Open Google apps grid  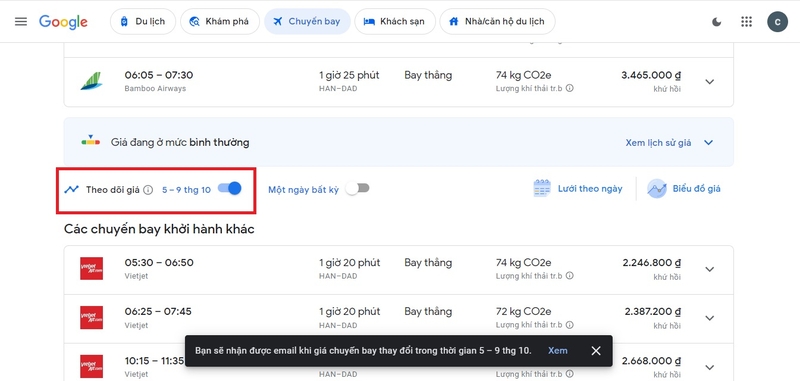tap(746, 21)
